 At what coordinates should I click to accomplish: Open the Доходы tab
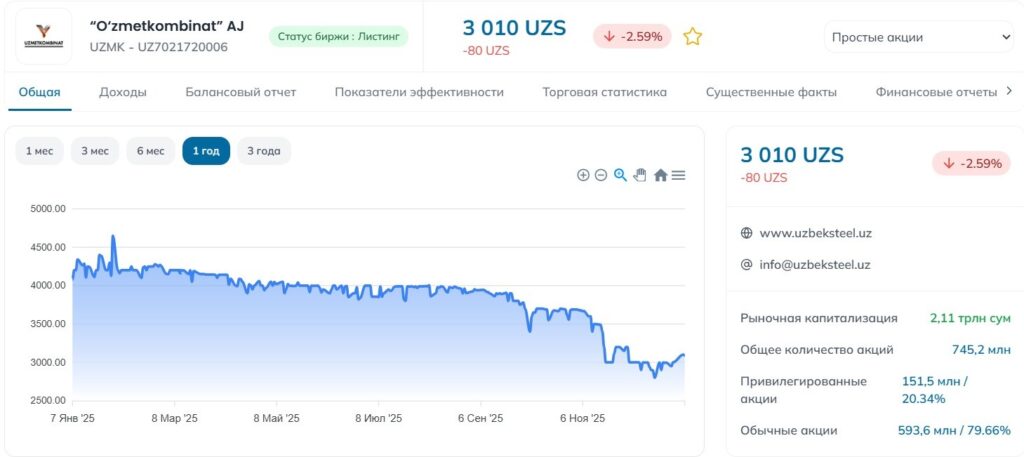tap(123, 92)
